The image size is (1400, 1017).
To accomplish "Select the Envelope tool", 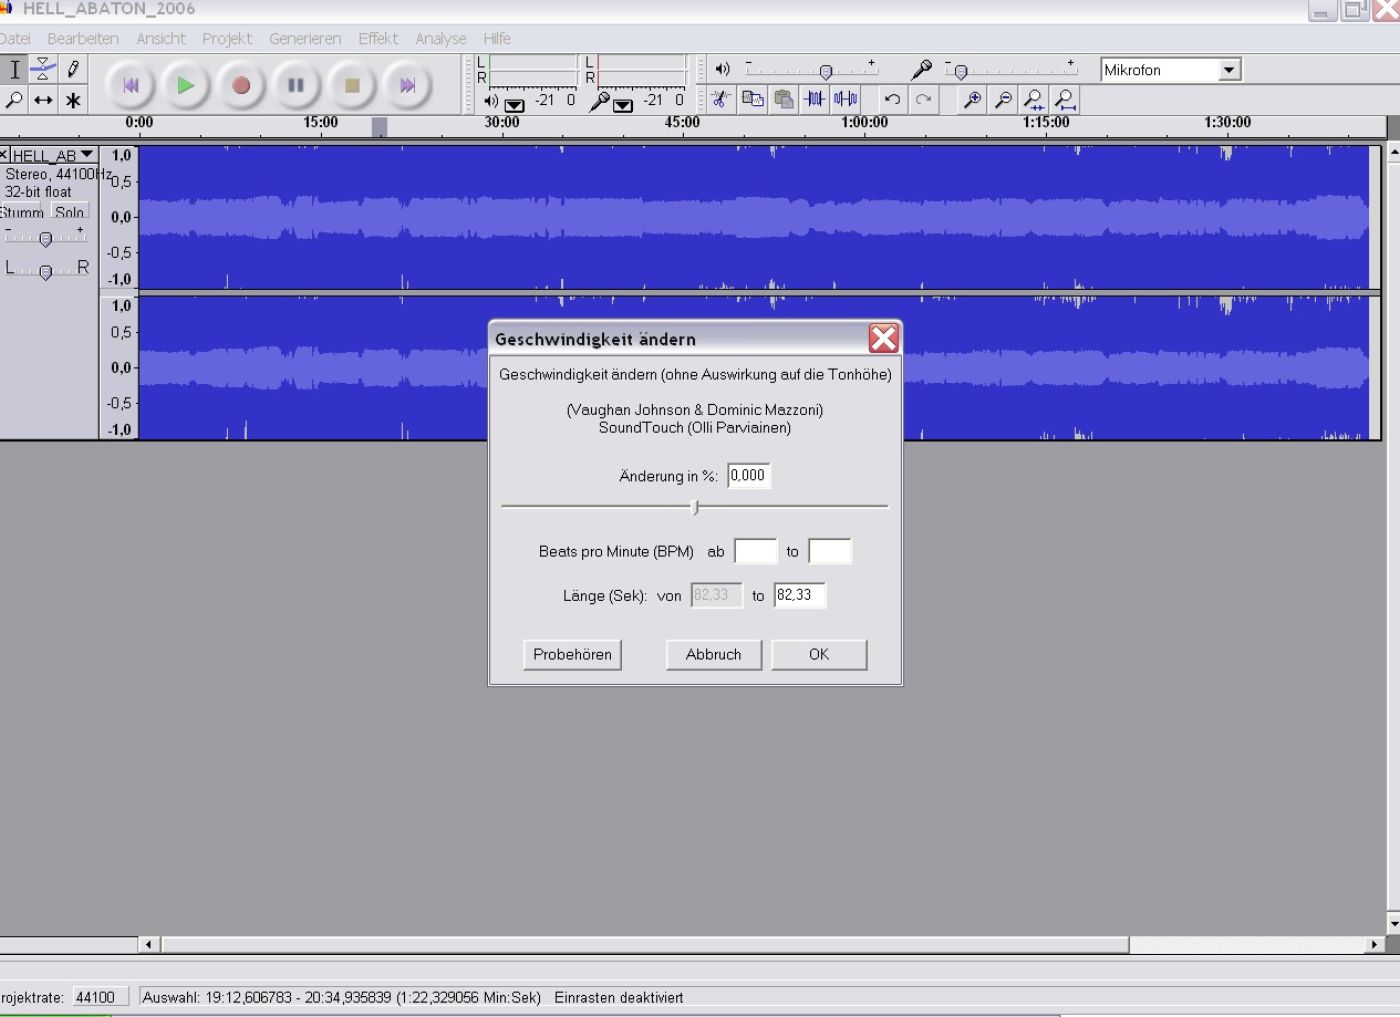I will tap(43, 69).
